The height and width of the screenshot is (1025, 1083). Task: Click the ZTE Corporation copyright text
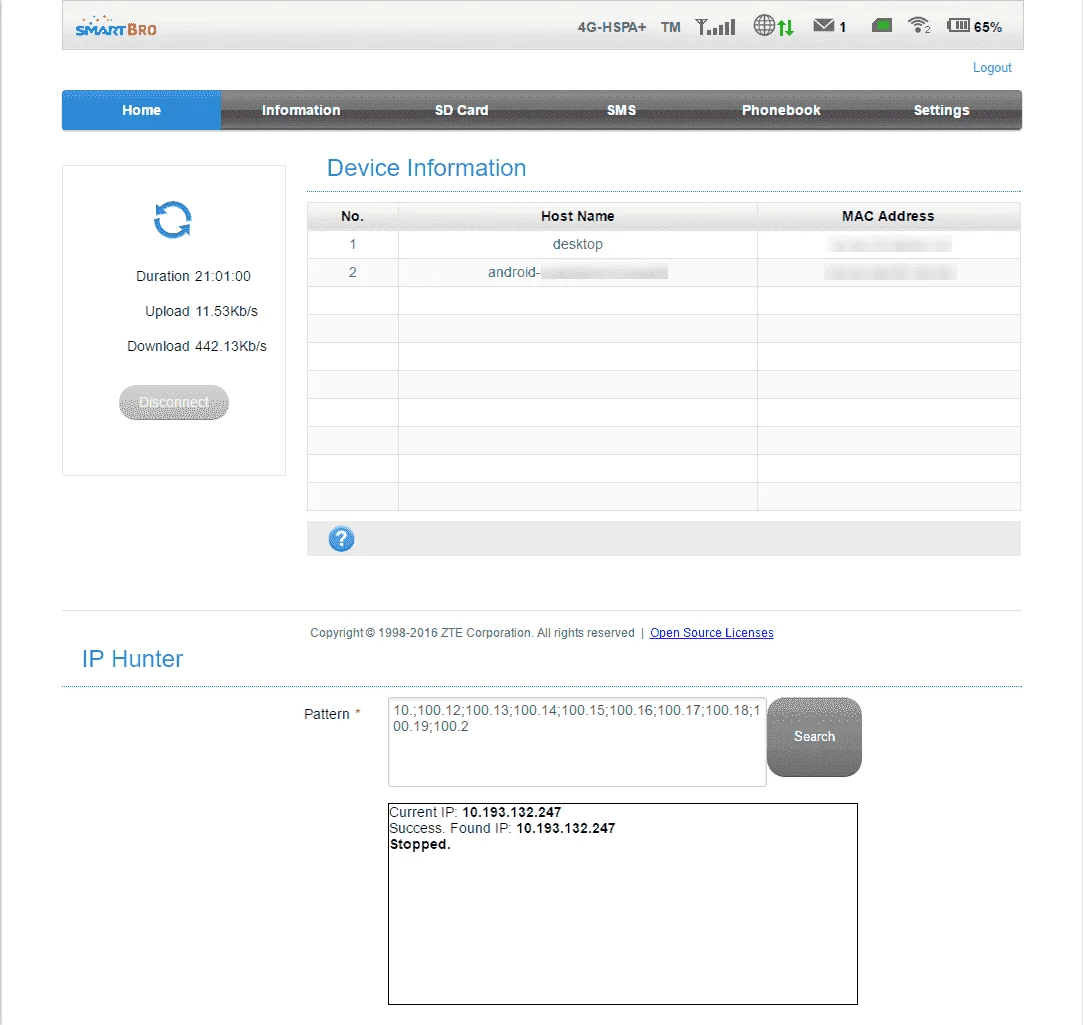(472, 633)
